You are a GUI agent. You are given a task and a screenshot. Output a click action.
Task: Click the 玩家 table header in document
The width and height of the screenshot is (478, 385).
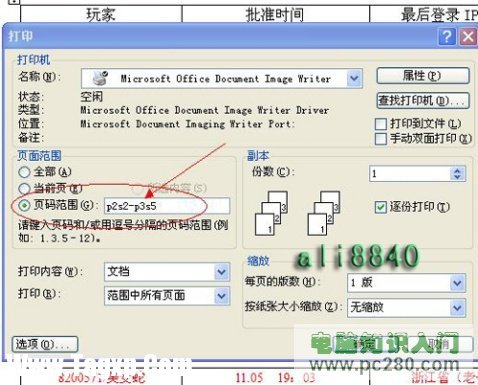click(x=101, y=15)
